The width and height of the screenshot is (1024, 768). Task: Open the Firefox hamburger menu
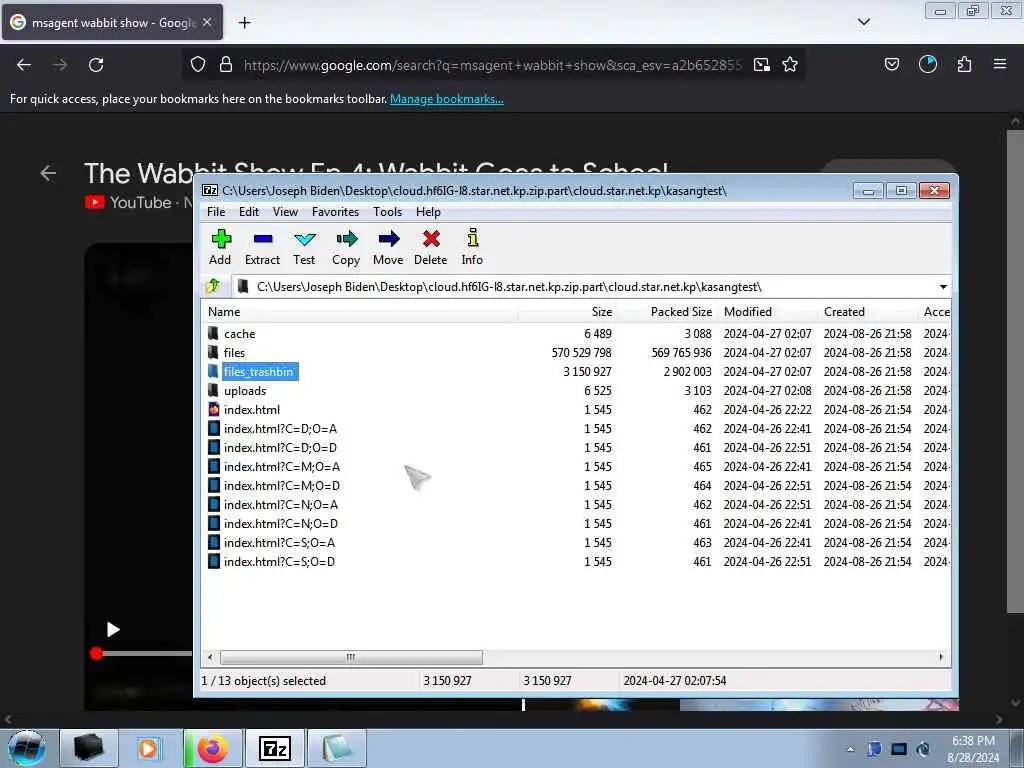(1000, 64)
